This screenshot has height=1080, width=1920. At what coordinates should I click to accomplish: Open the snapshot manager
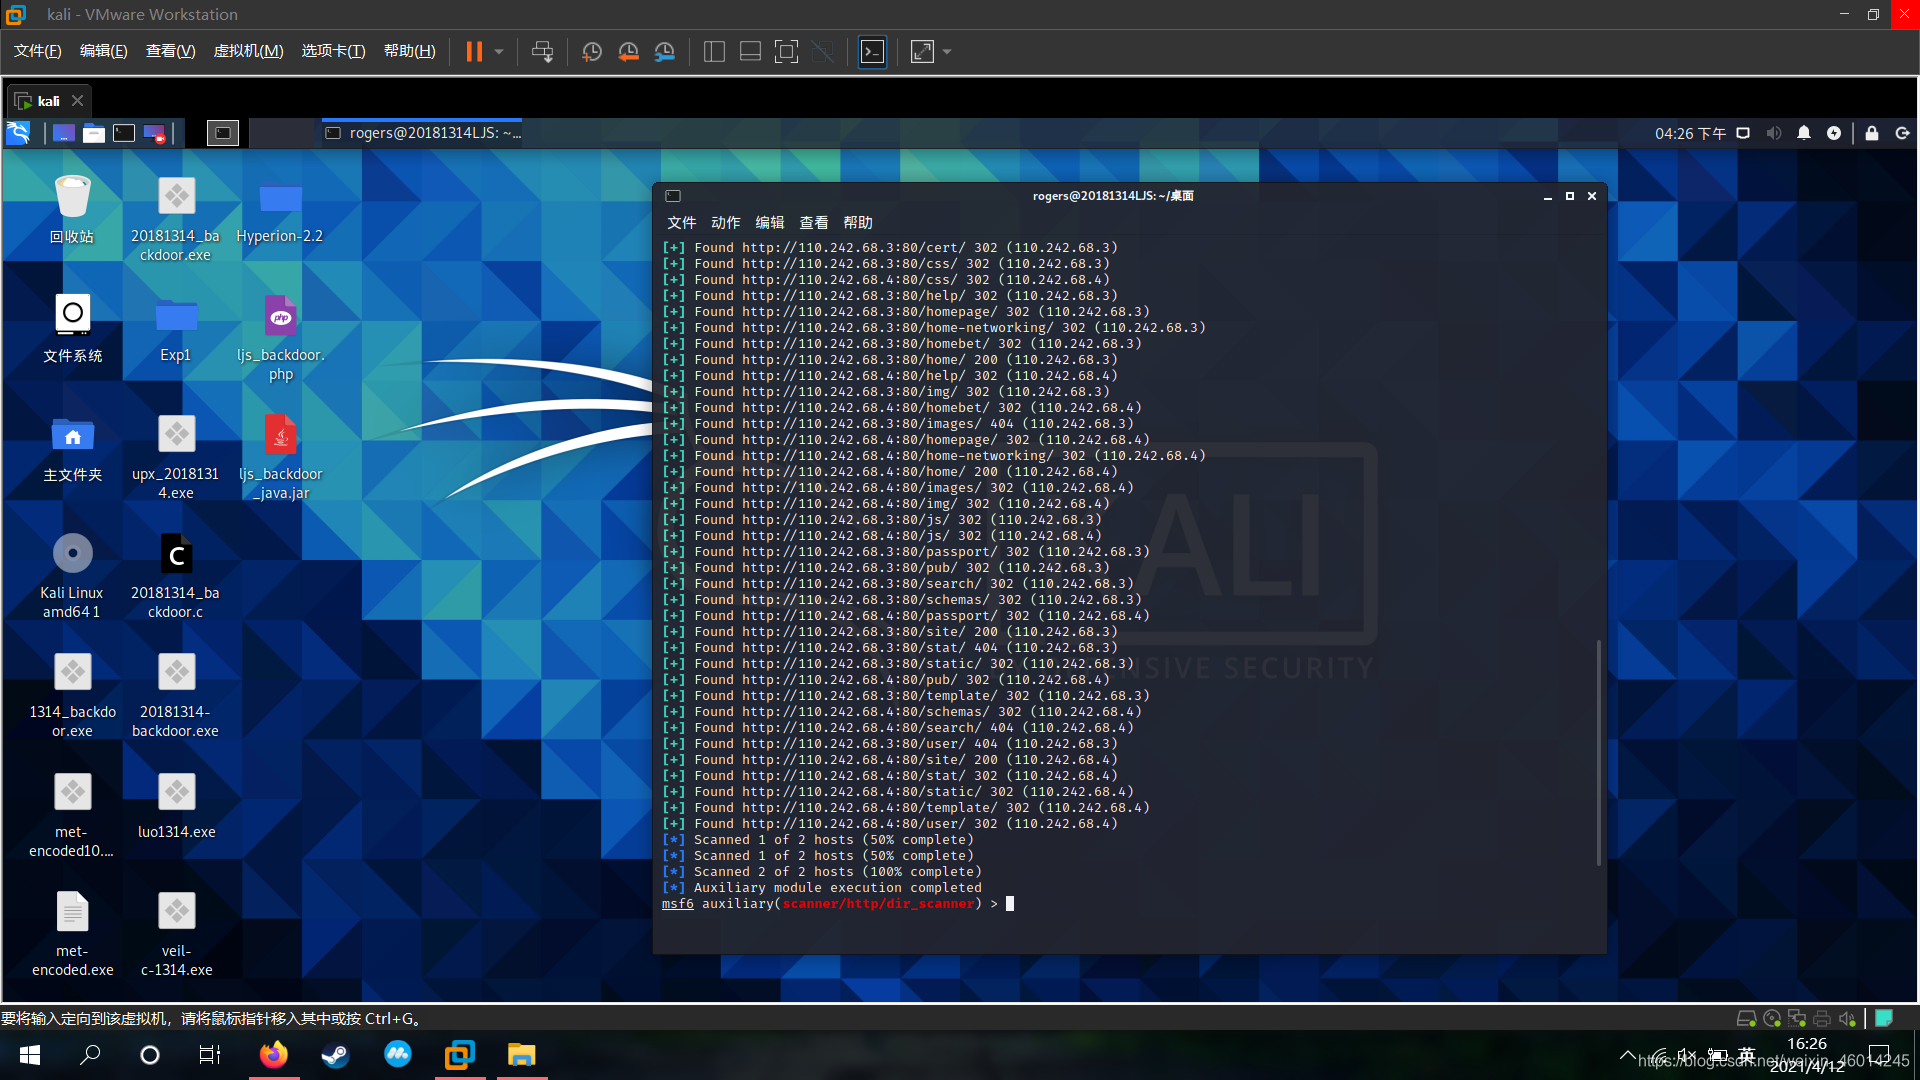665,51
